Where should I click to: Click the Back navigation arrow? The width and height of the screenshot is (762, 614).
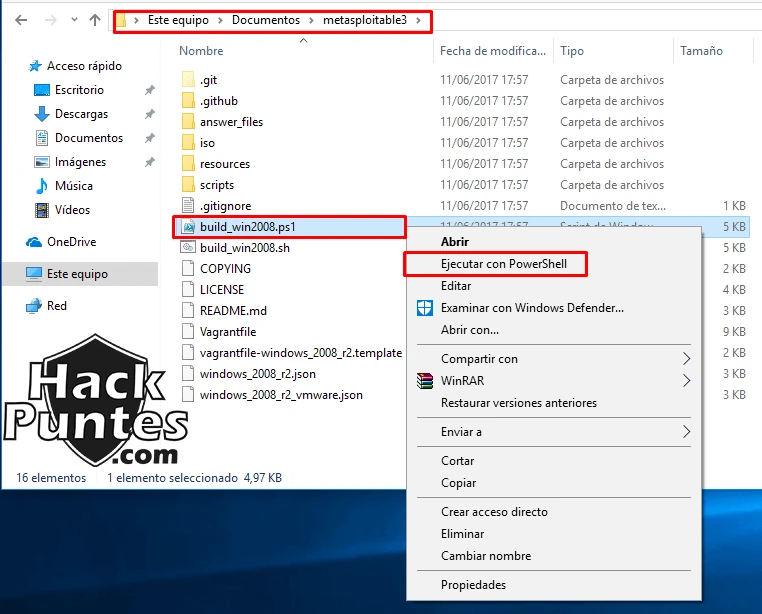pos(21,20)
